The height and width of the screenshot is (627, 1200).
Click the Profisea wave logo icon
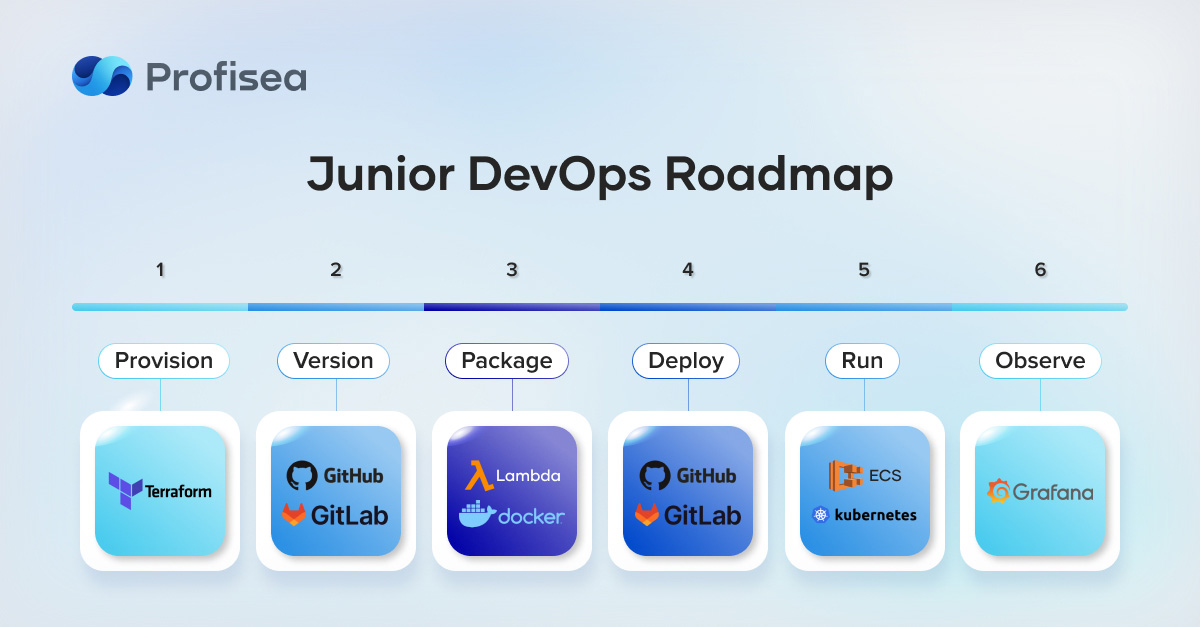102,76
